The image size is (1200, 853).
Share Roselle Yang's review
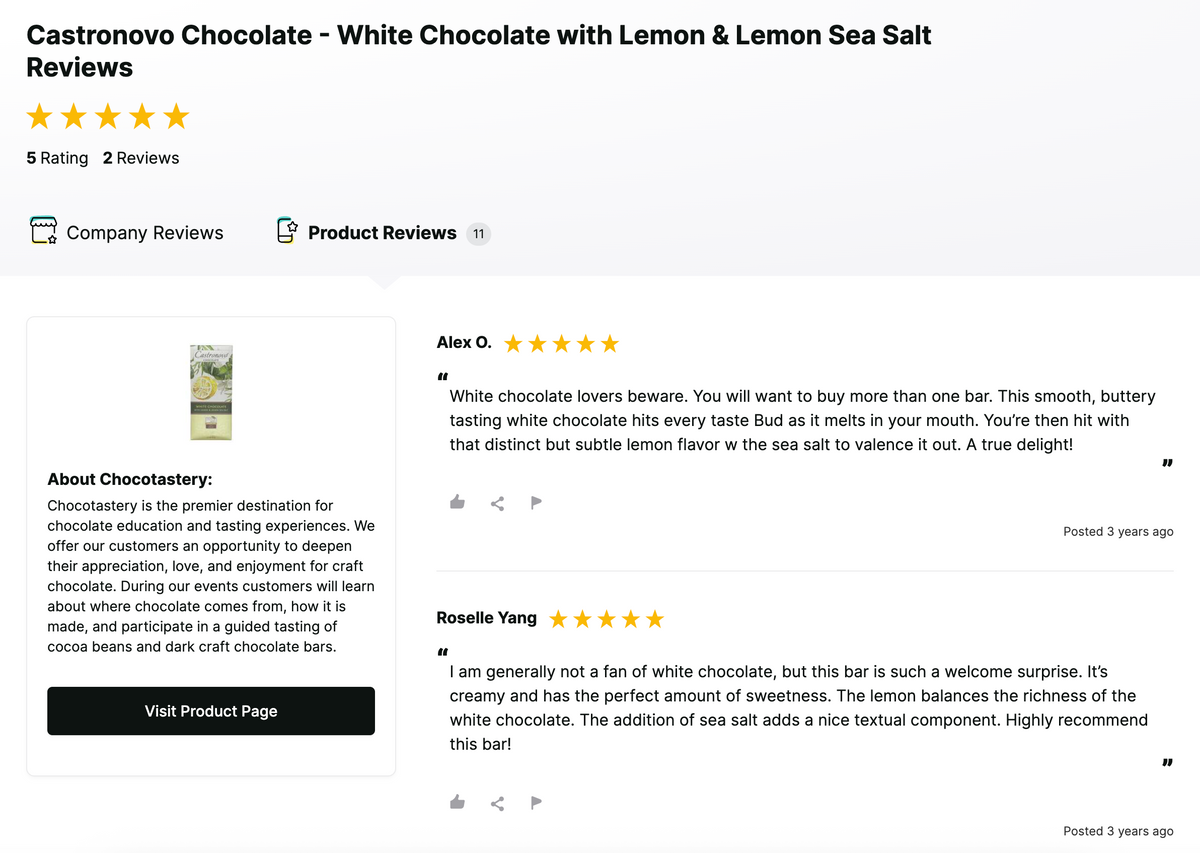pos(497,803)
